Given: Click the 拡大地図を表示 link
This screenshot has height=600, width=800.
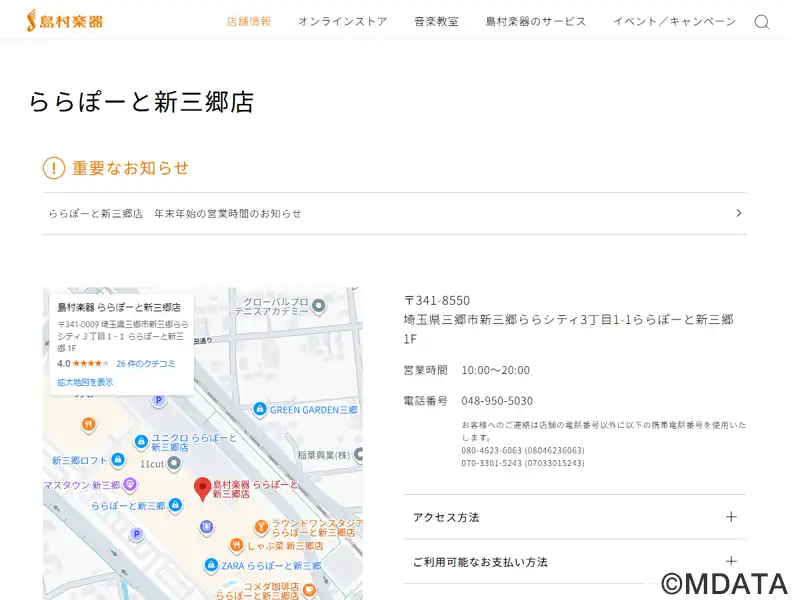Looking at the screenshot, I should point(85,382).
